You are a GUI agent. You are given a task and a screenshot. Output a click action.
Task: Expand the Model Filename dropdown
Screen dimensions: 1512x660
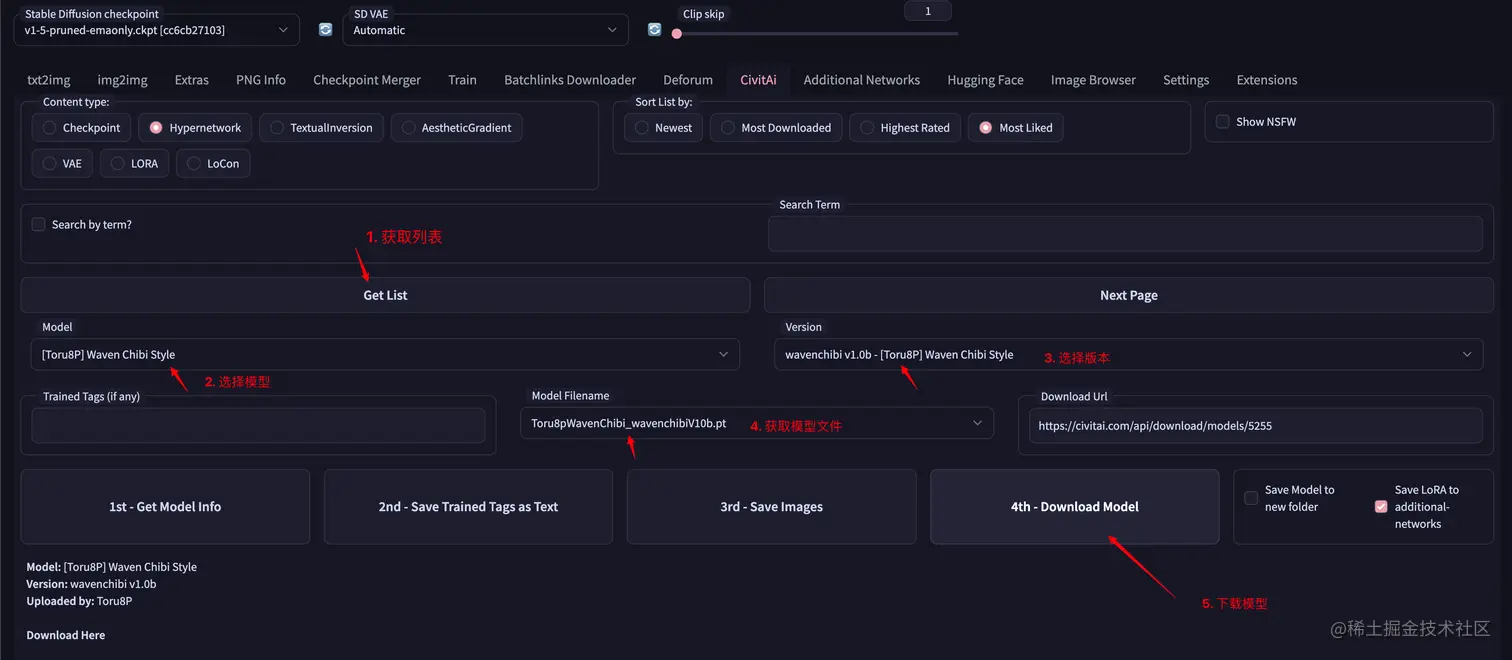coord(757,423)
